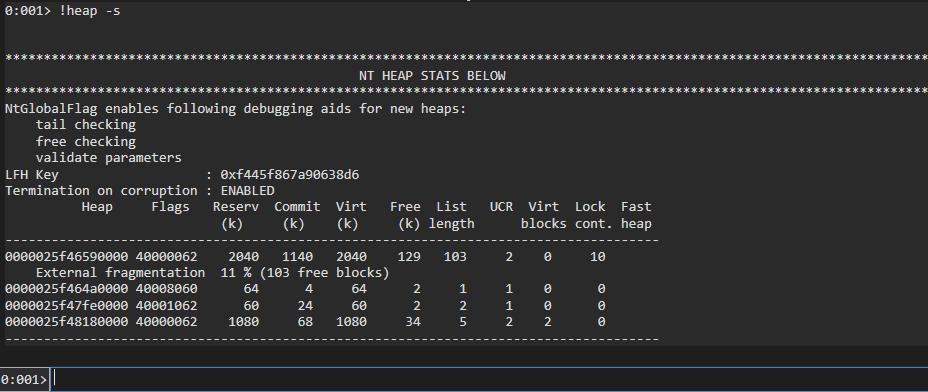
Task: Click the 'UCR' column header
Action: tap(501, 207)
